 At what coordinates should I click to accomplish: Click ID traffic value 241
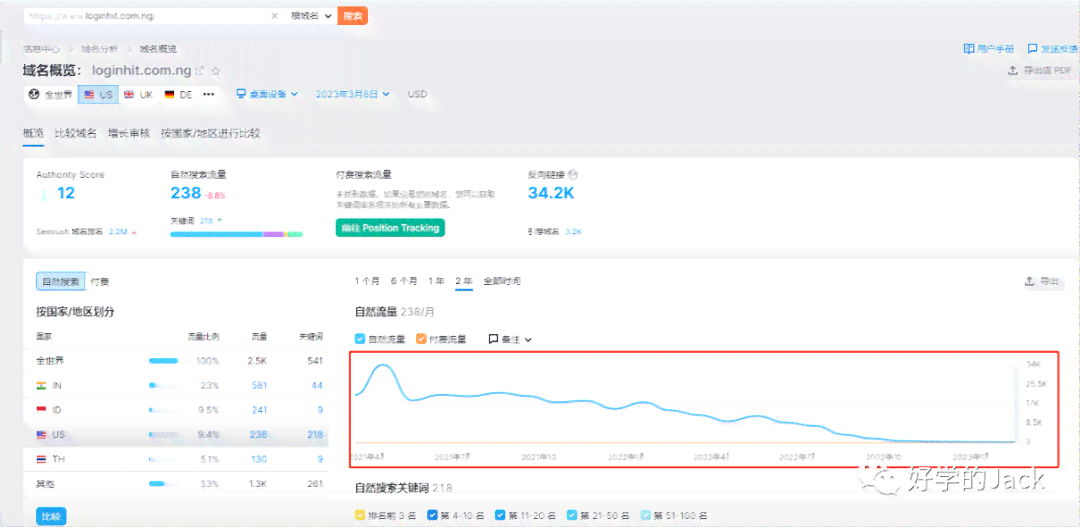(x=260, y=410)
